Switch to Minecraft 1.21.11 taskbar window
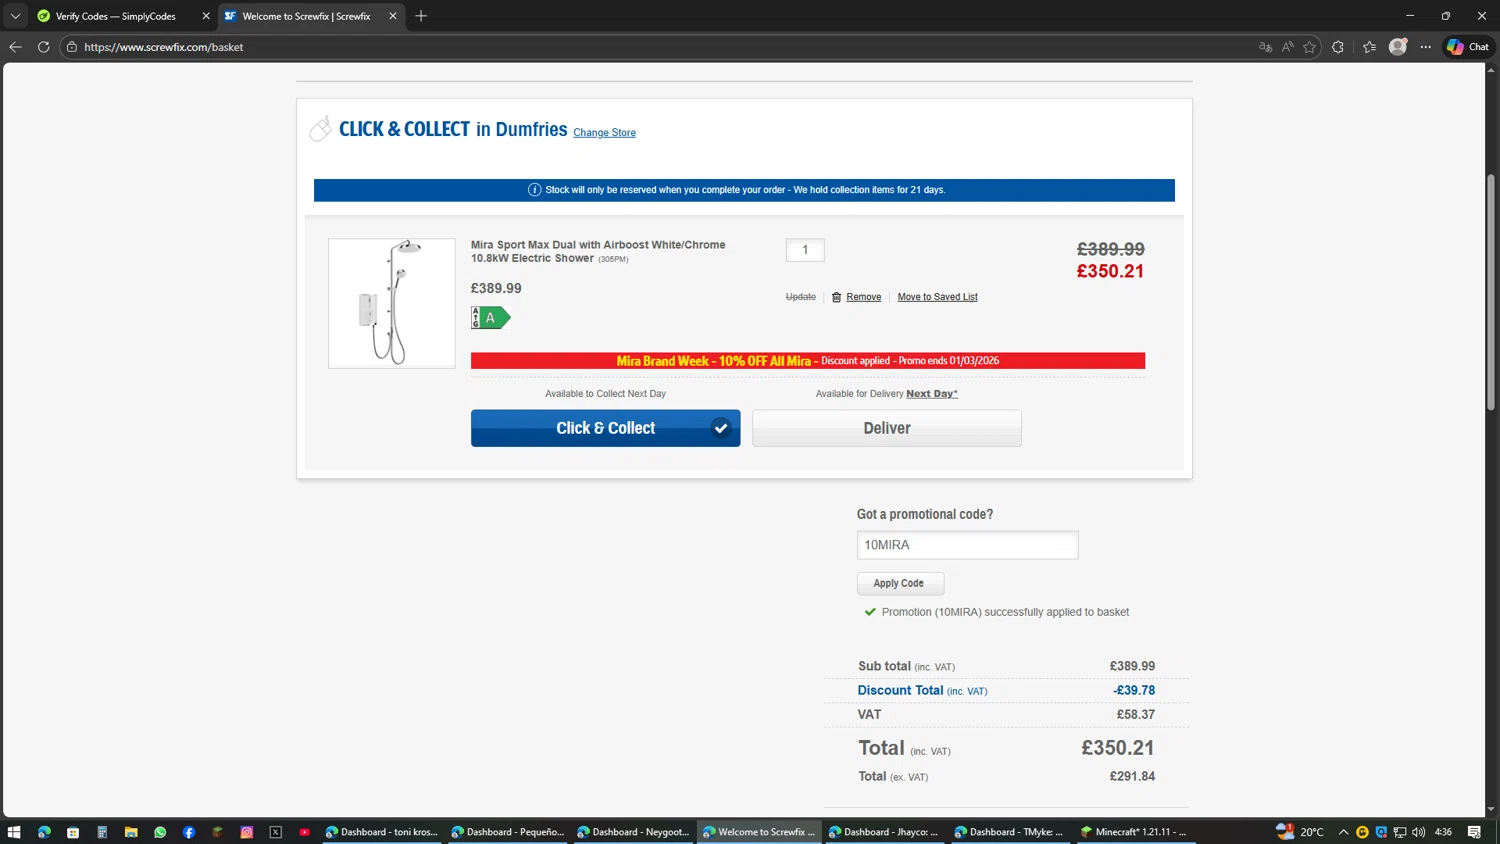 pos(1134,832)
